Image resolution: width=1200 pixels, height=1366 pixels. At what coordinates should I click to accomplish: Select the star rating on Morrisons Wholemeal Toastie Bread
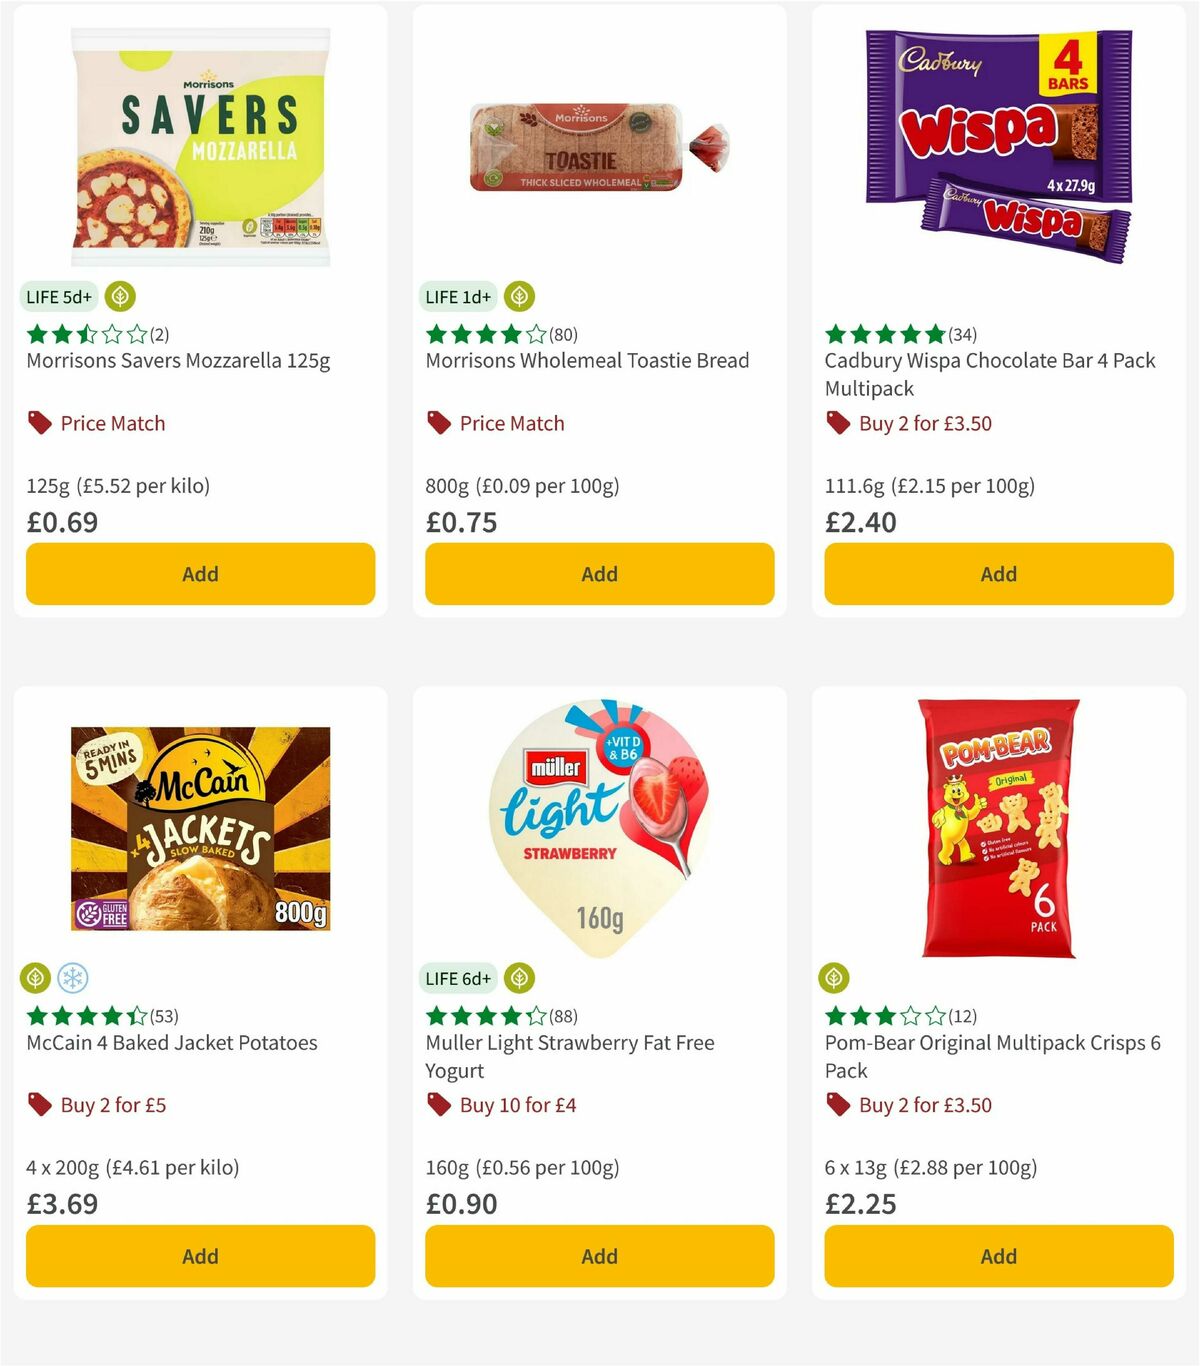(x=484, y=334)
